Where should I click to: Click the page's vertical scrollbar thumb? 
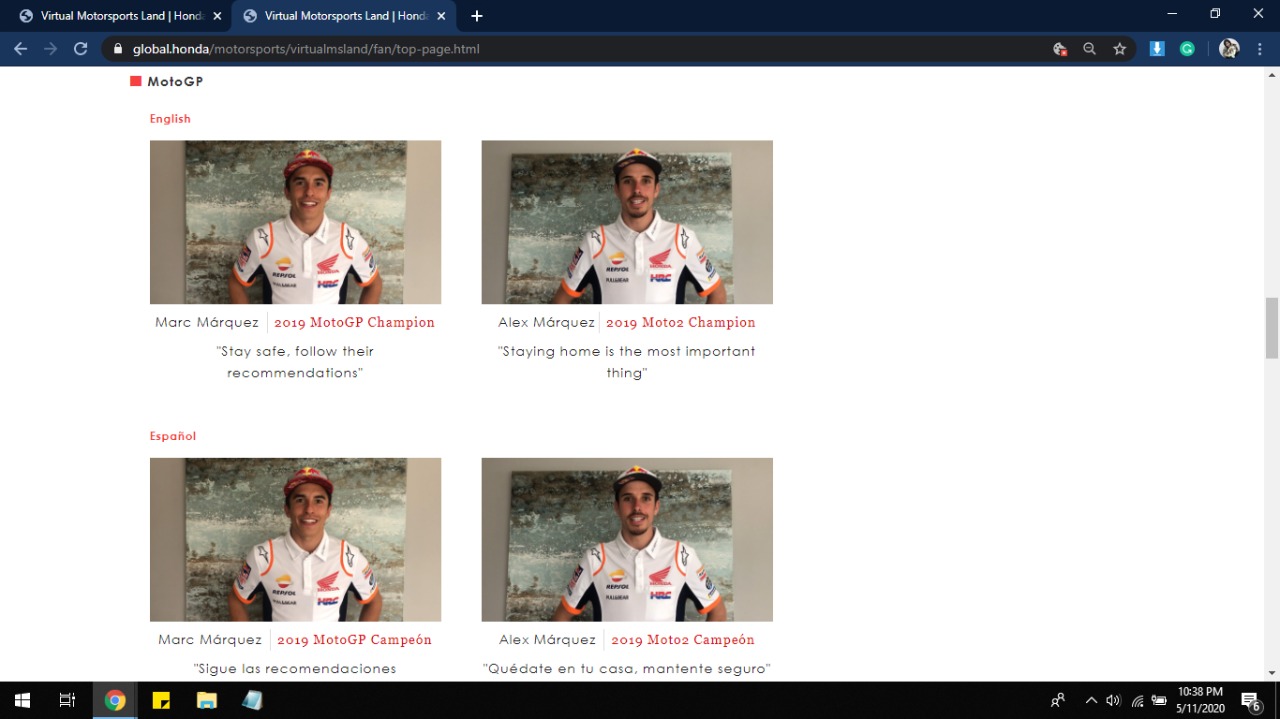[1272, 327]
